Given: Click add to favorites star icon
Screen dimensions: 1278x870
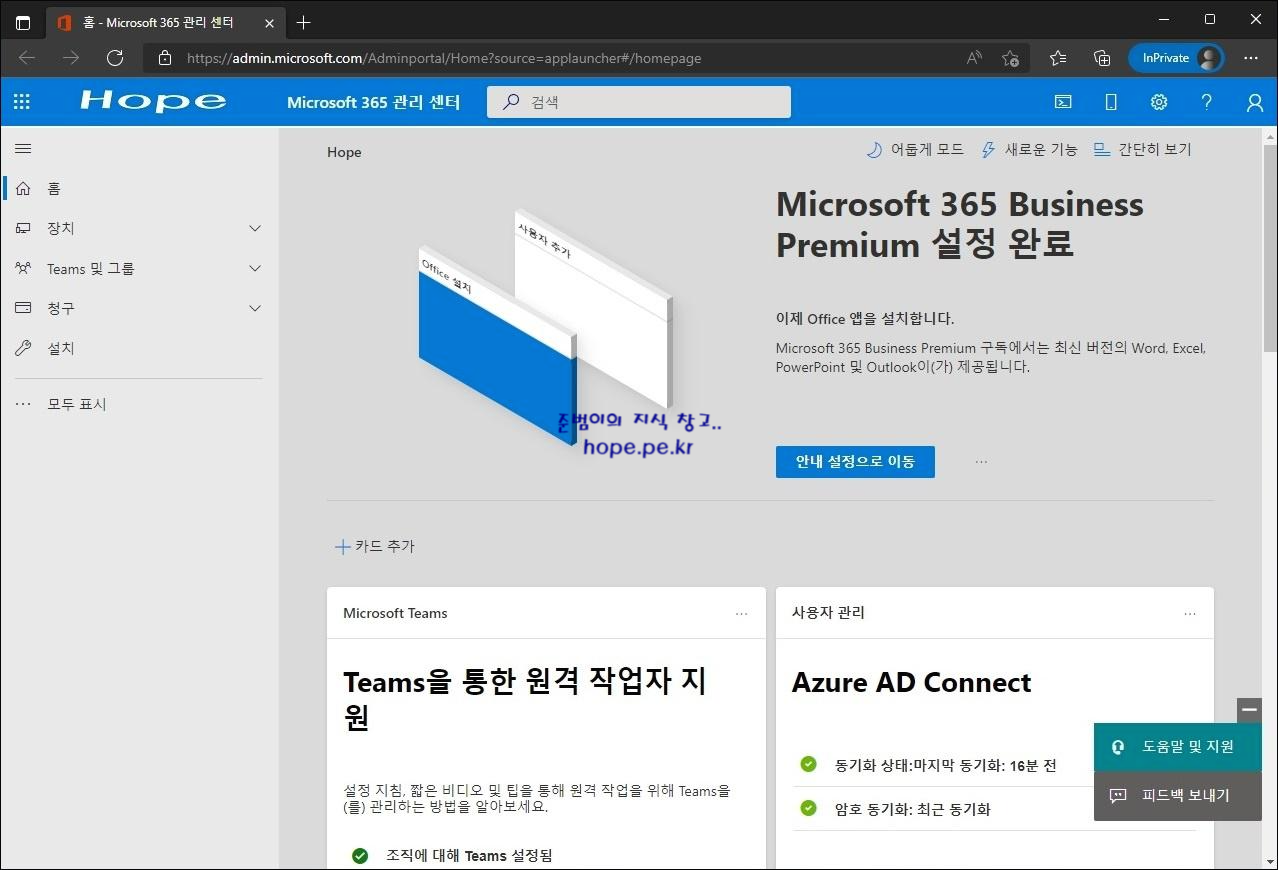Looking at the screenshot, I should [x=1010, y=58].
